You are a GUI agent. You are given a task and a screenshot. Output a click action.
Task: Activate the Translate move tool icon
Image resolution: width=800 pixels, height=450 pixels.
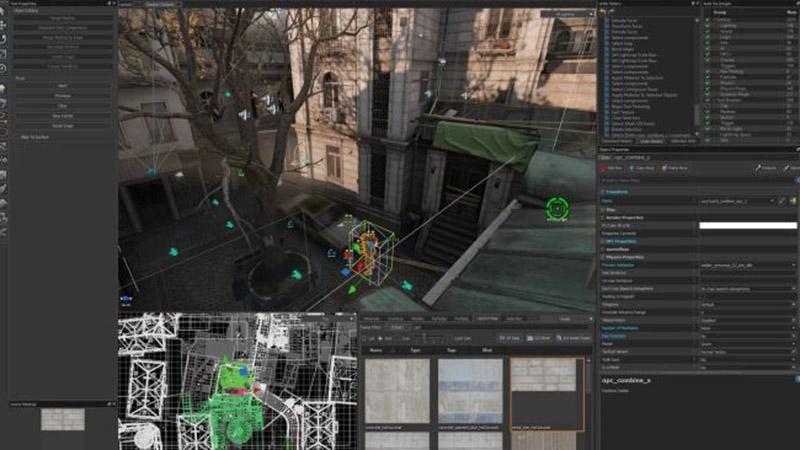5,25
